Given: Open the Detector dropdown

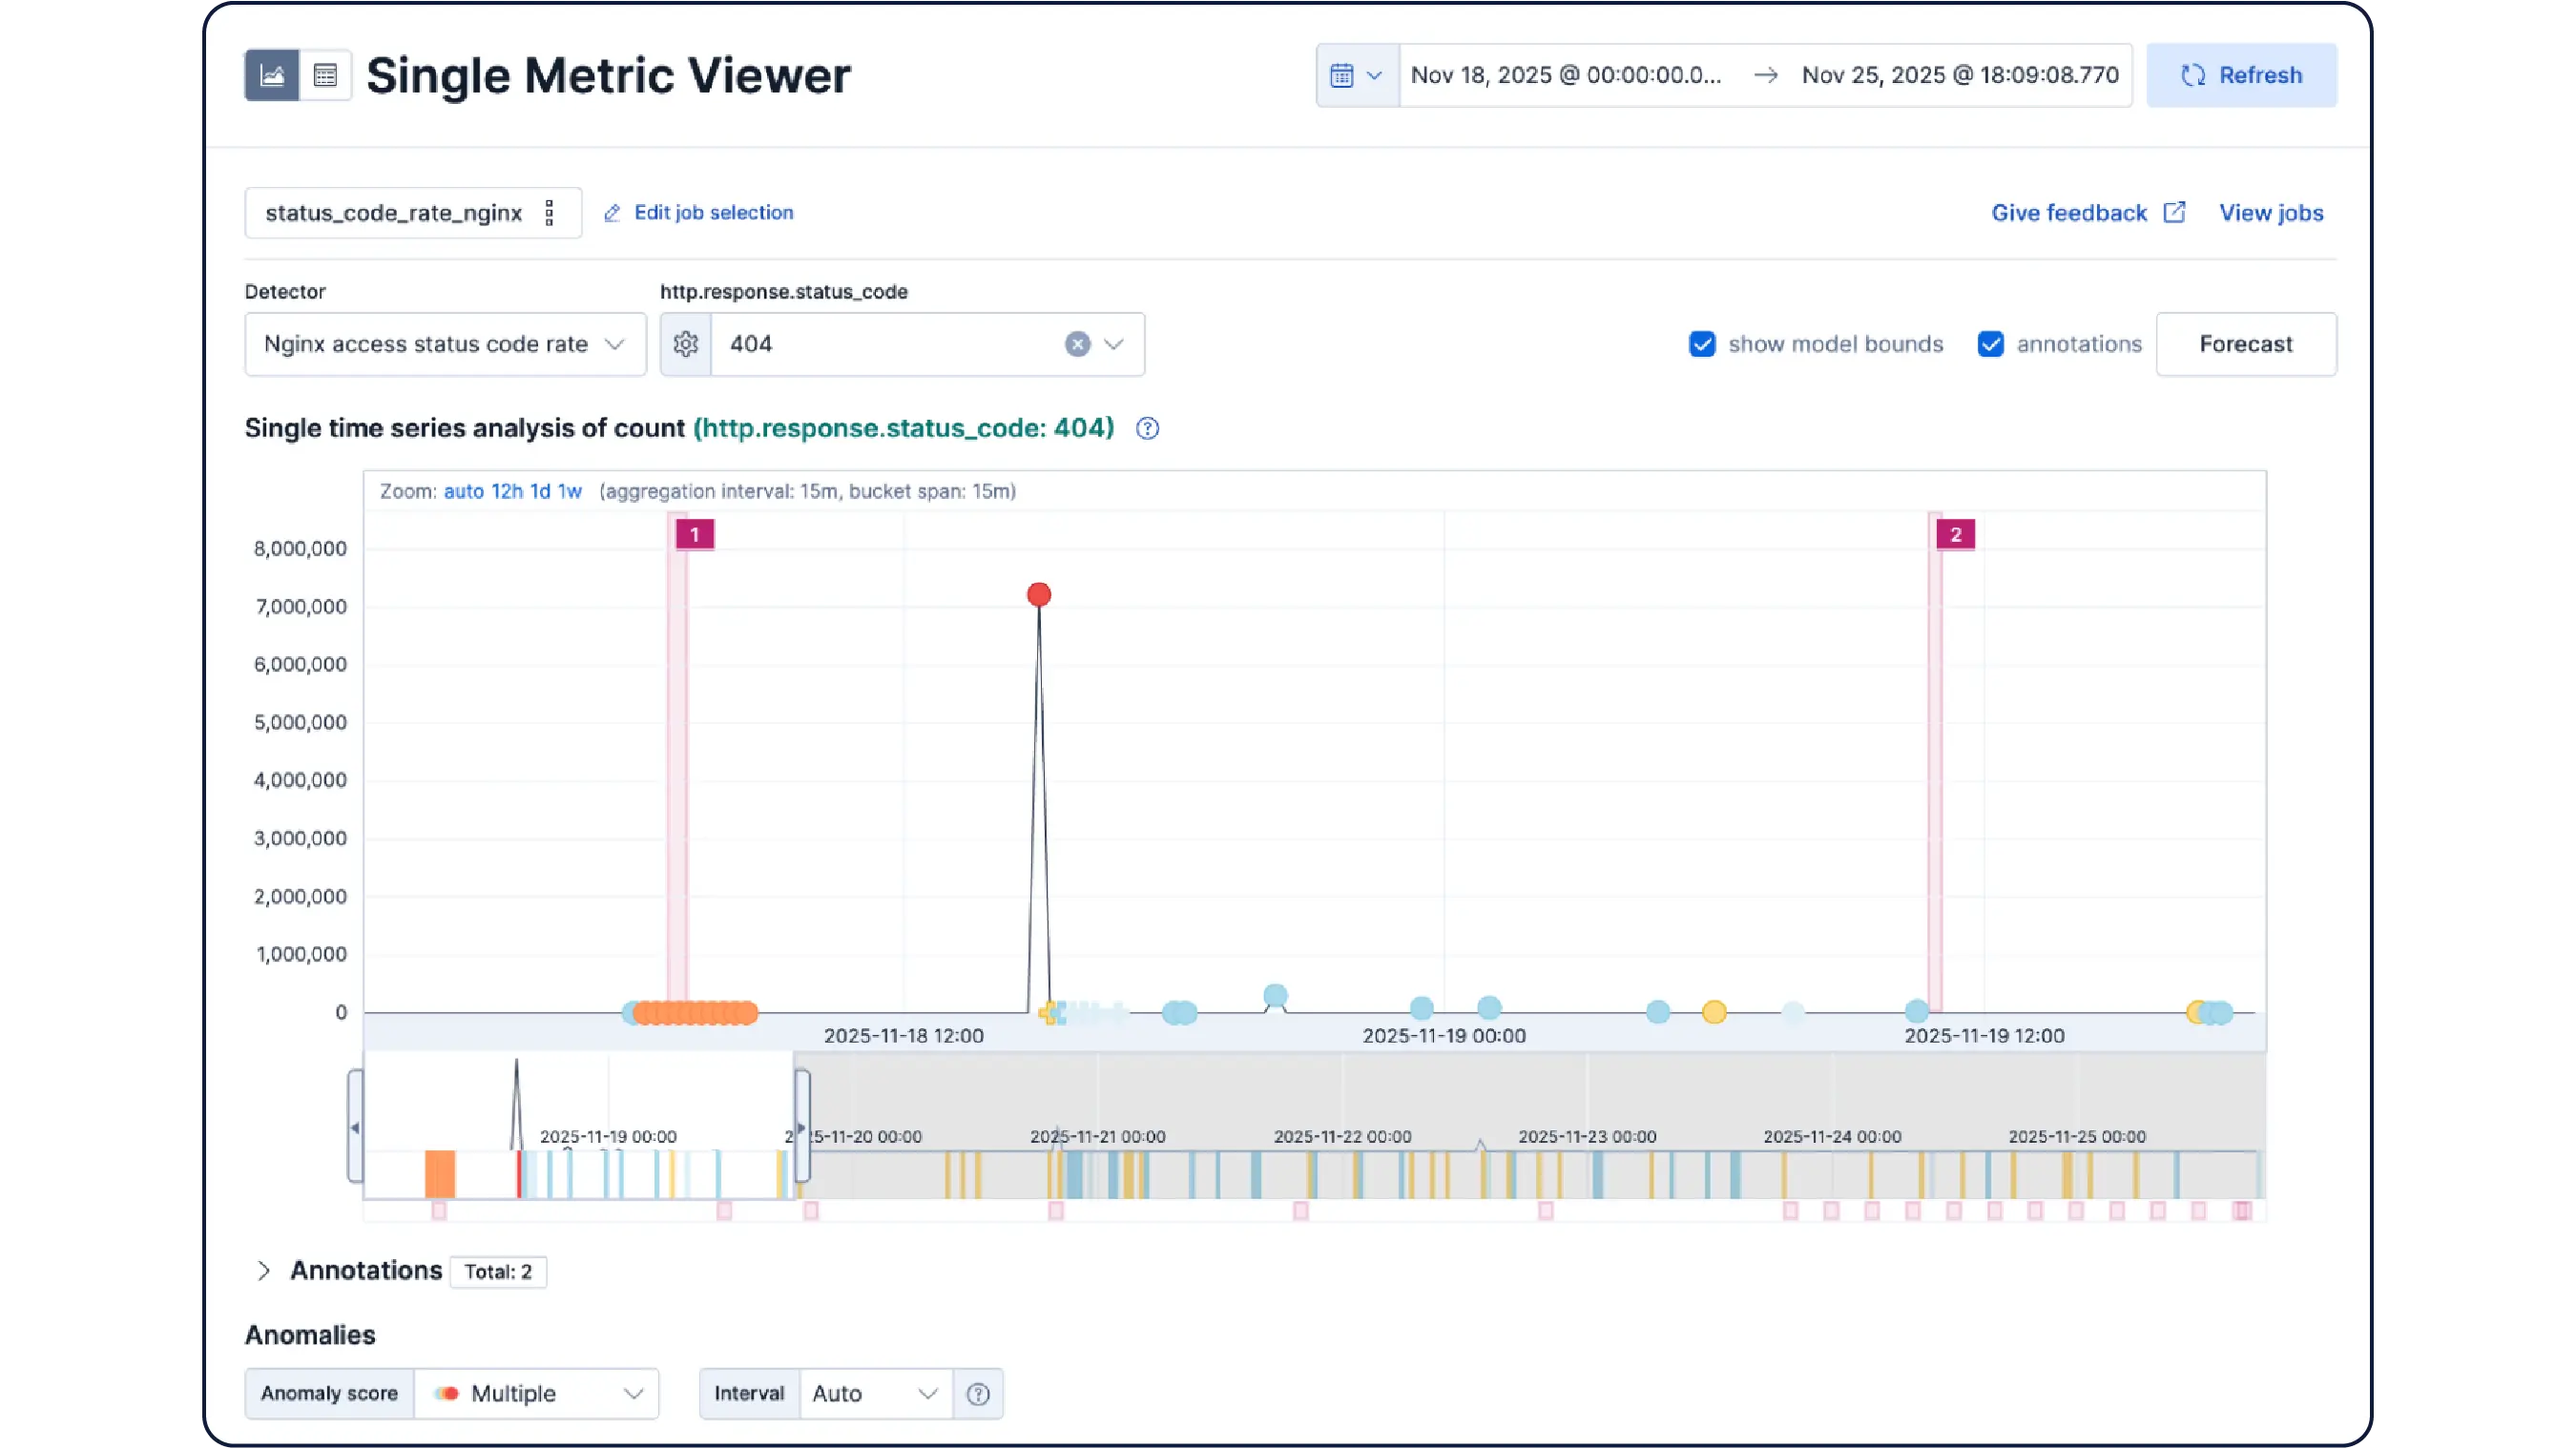Looking at the screenshot, I should point(445,344).
